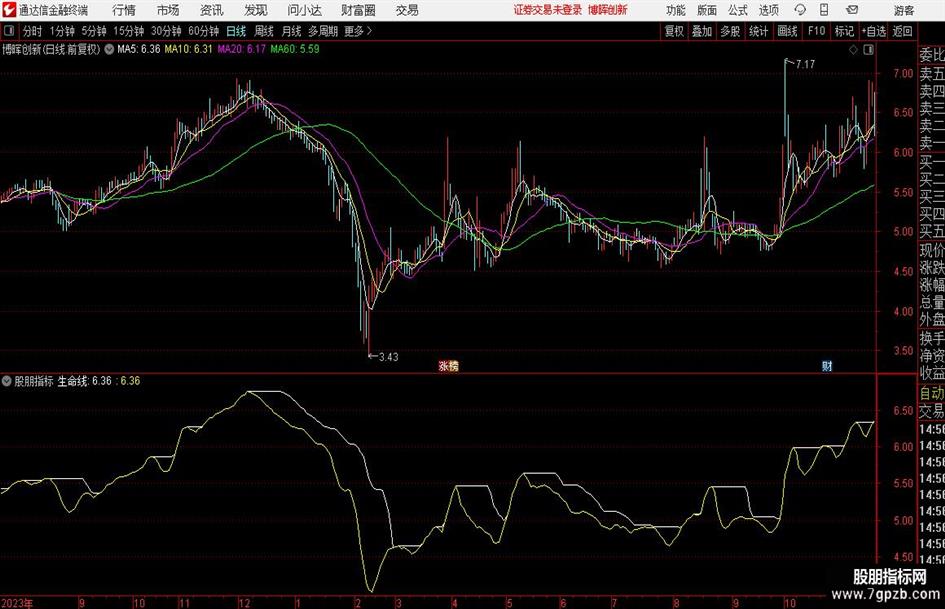
Task: Click the diamond icon above the chart
Action: 853,50
